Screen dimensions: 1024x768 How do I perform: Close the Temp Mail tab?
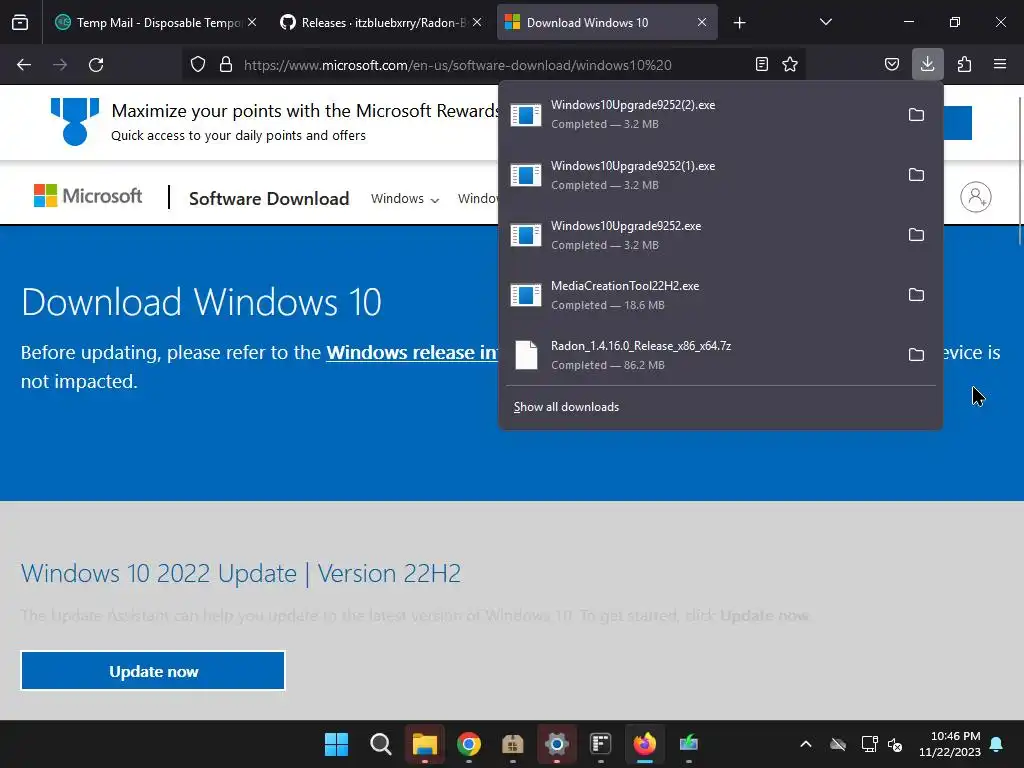(x=252, y=22)
